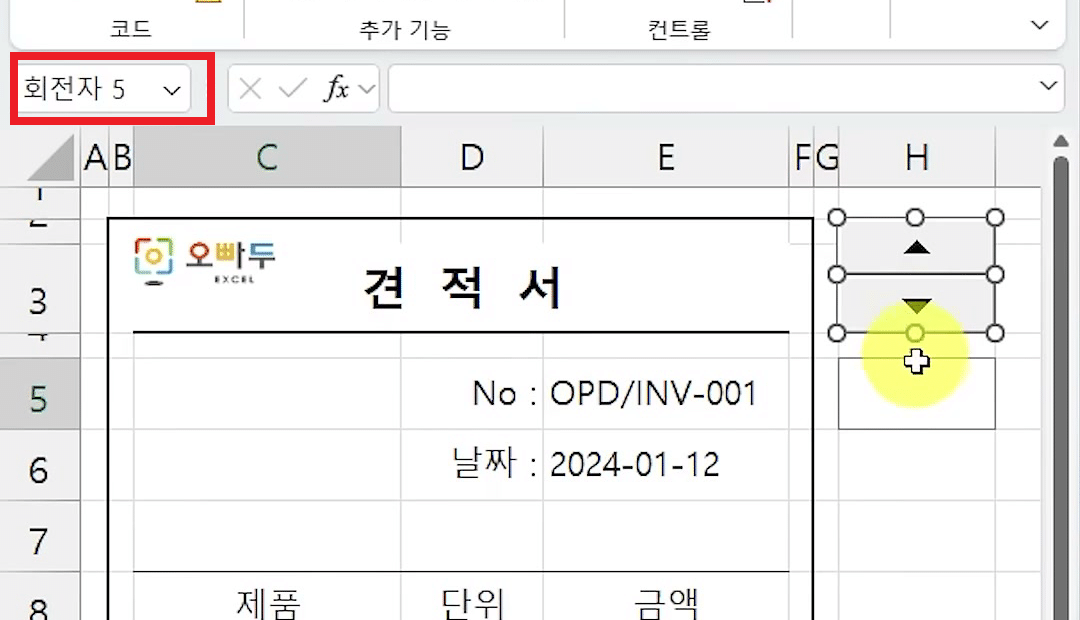Open the Name Box dropdown arrow

[x=172, y=90]
